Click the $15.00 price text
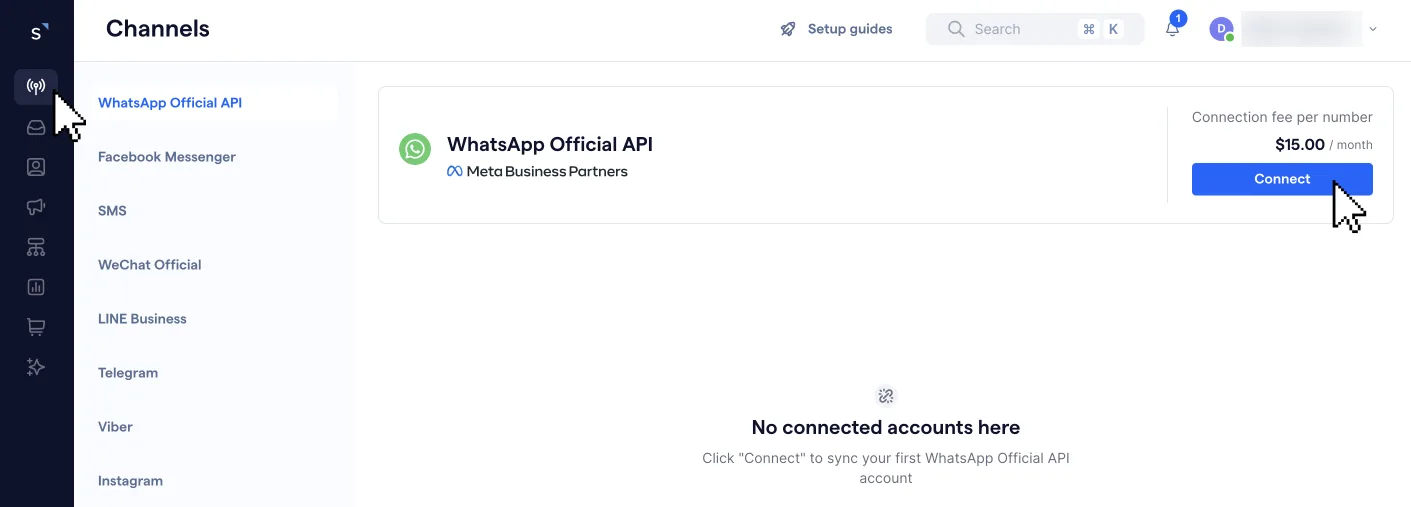This screenshot has width=1411, height=507. tap(1300, 145)
